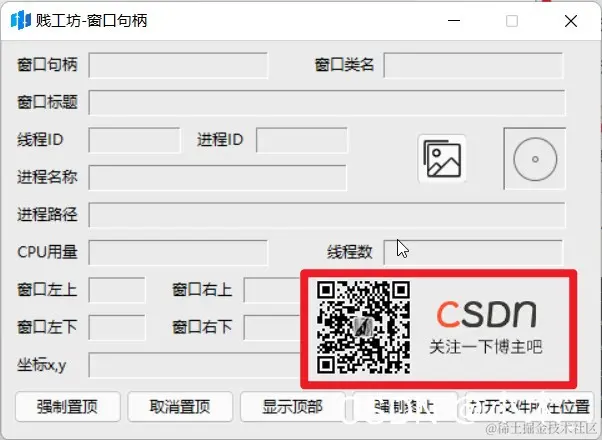Focus the 窗口右上 coordinate field
This screenshot has width=602, height=440.
(272, 290)
